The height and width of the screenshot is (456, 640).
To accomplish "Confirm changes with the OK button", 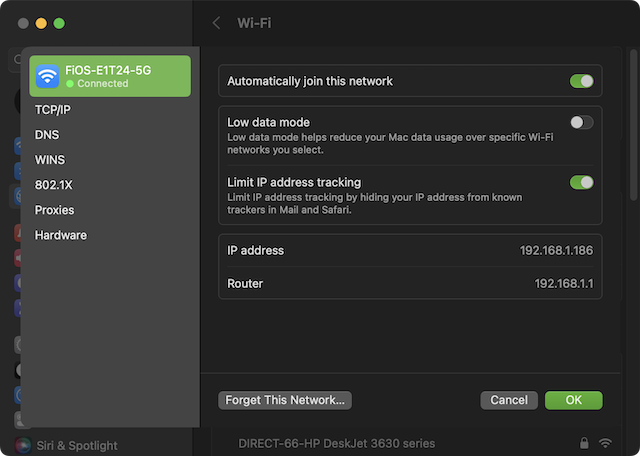I will coord(573,400).
